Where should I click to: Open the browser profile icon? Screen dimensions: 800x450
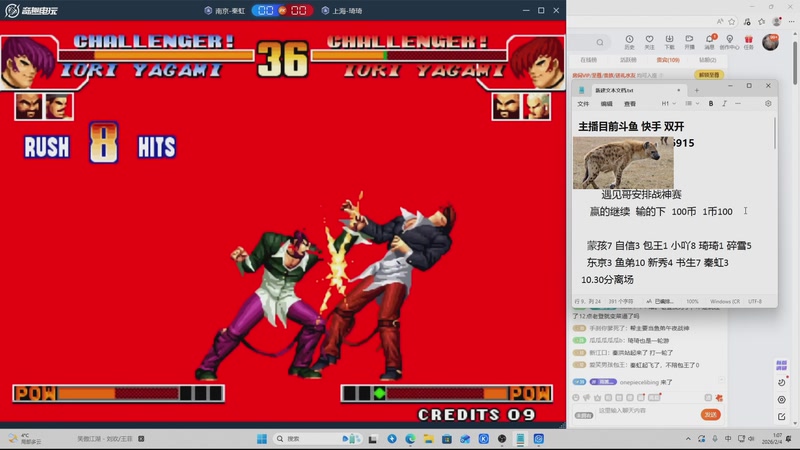(x=777, y=21)
